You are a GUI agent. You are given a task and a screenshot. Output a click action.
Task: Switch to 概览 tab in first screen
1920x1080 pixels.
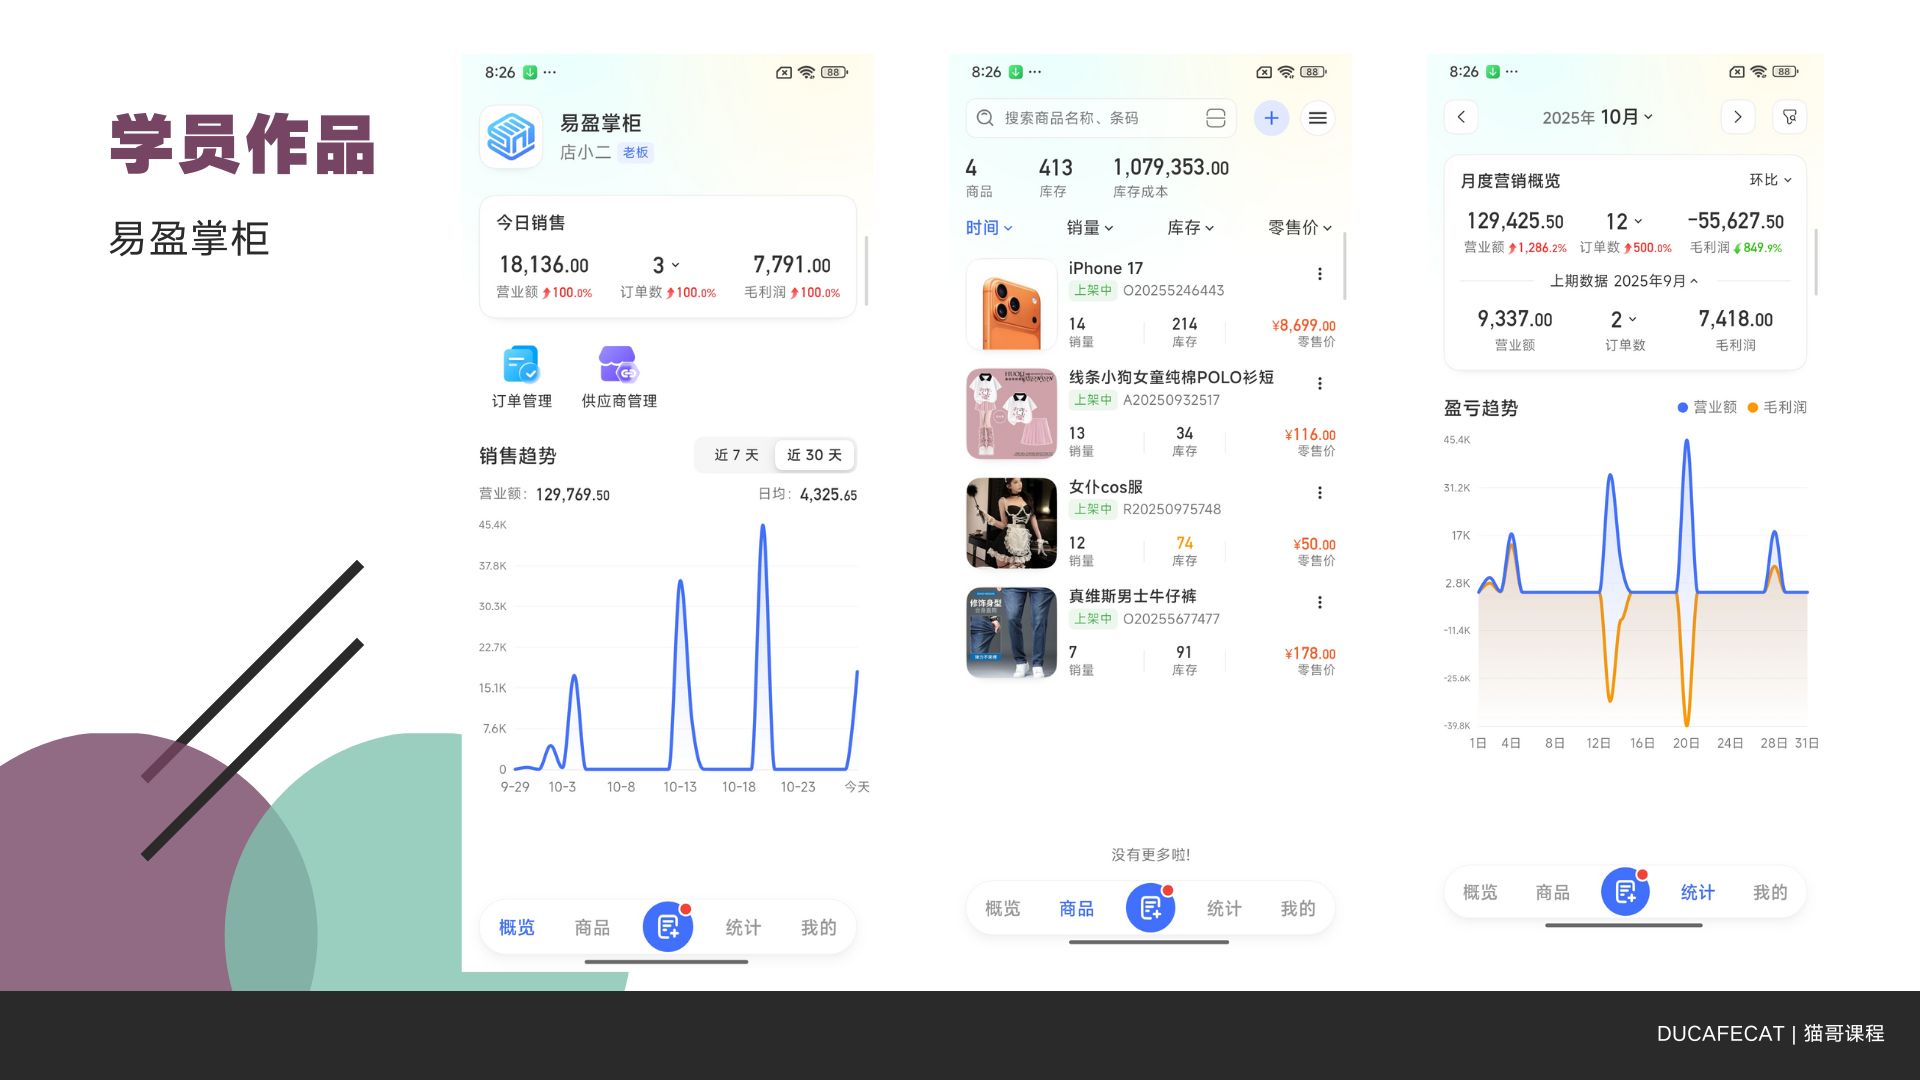pyautogui.click(x=517, y=927)
